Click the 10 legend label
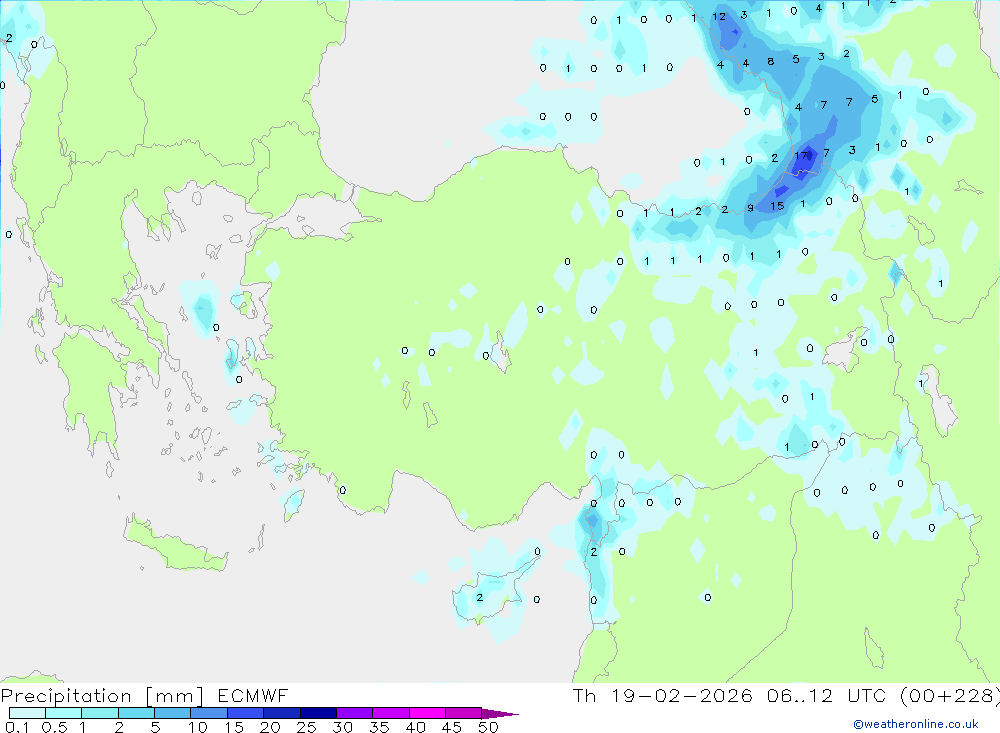The height and width of the screenshot is (733, 1000). click(x=198, y=727)
